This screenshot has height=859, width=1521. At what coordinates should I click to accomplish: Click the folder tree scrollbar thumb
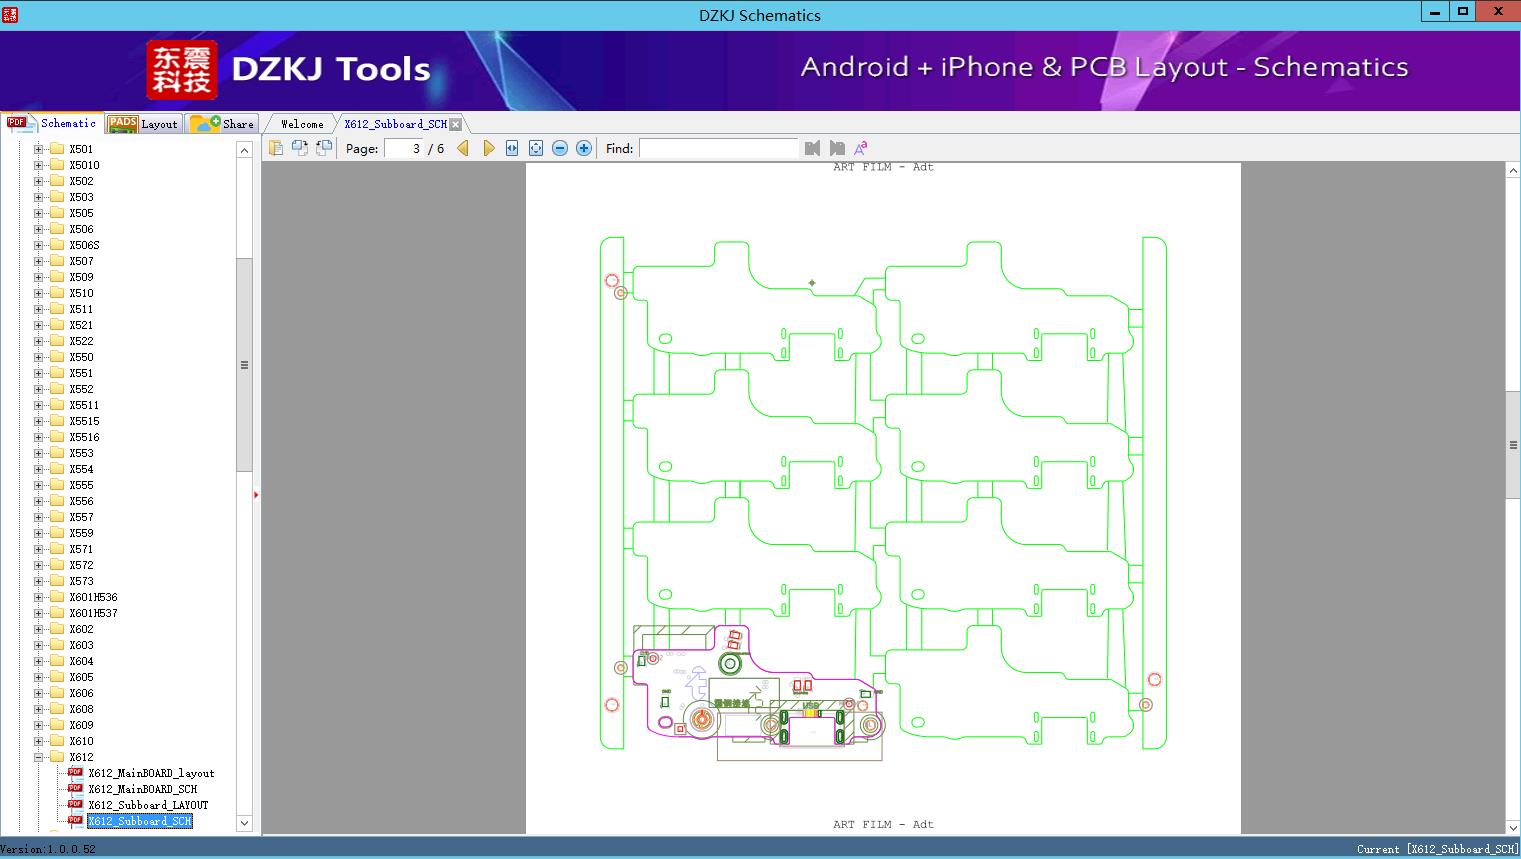(244, 365)
